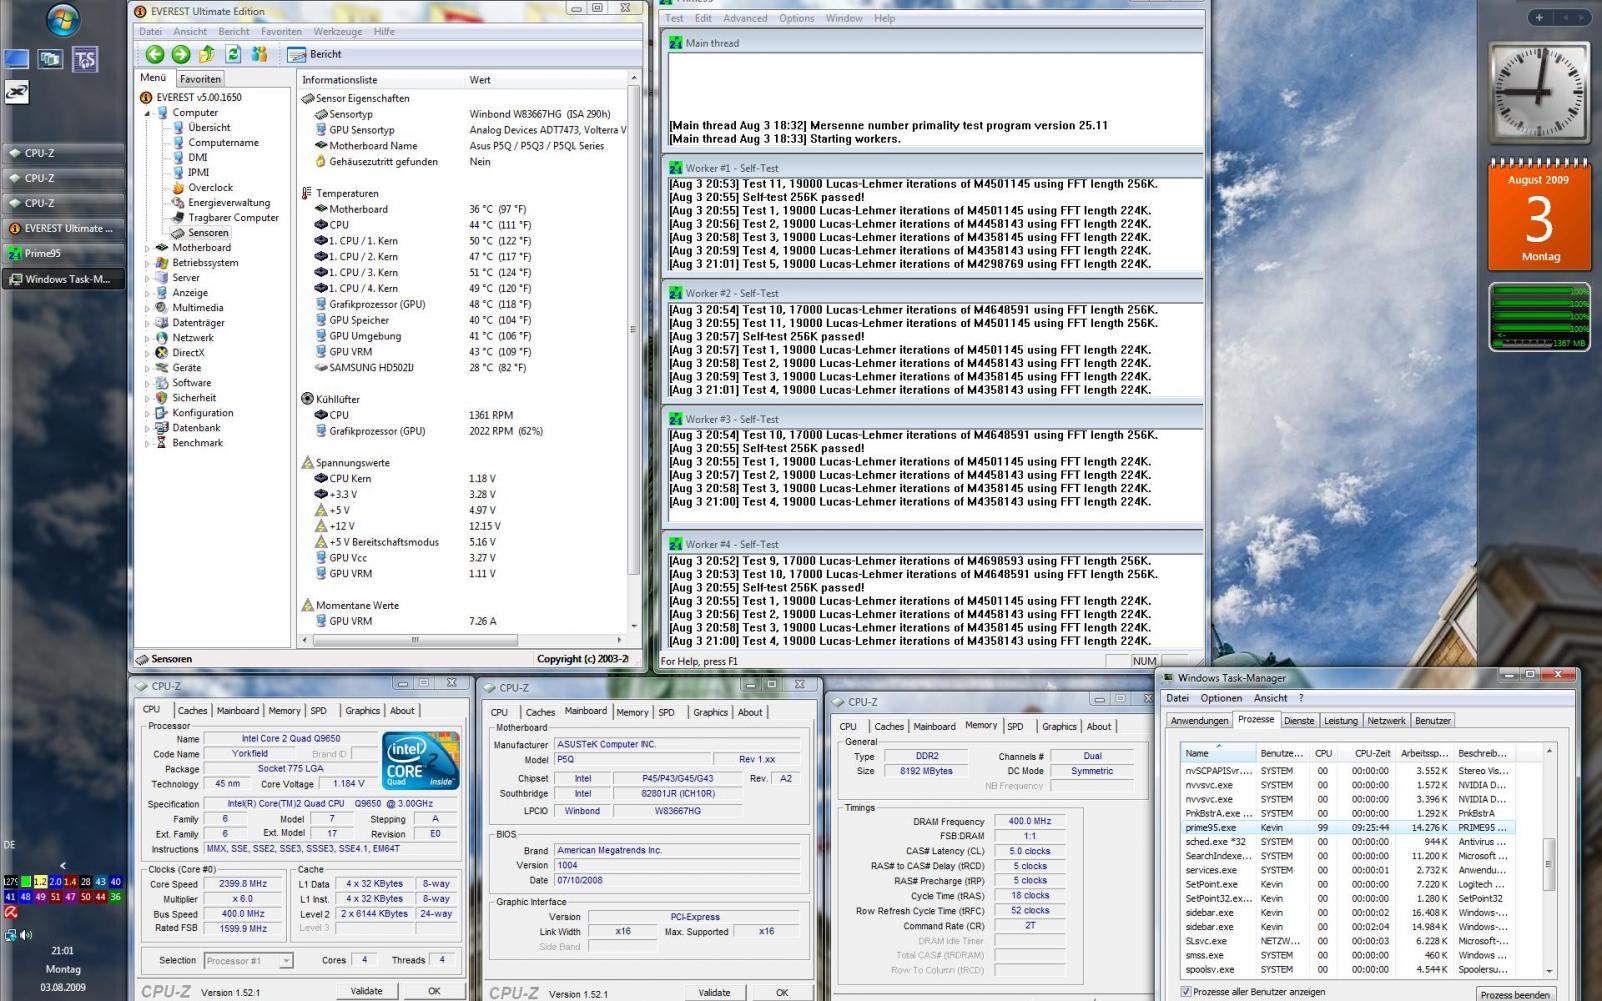Click the EVEREST title bar info icon
Image resolution: width=1602 pixels, height=1001 pixels.
[142, 11]
